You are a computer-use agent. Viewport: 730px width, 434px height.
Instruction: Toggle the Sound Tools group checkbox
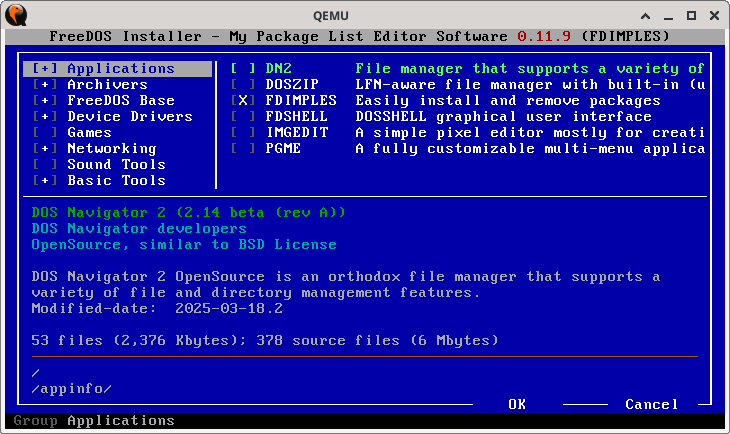point(45,164)
